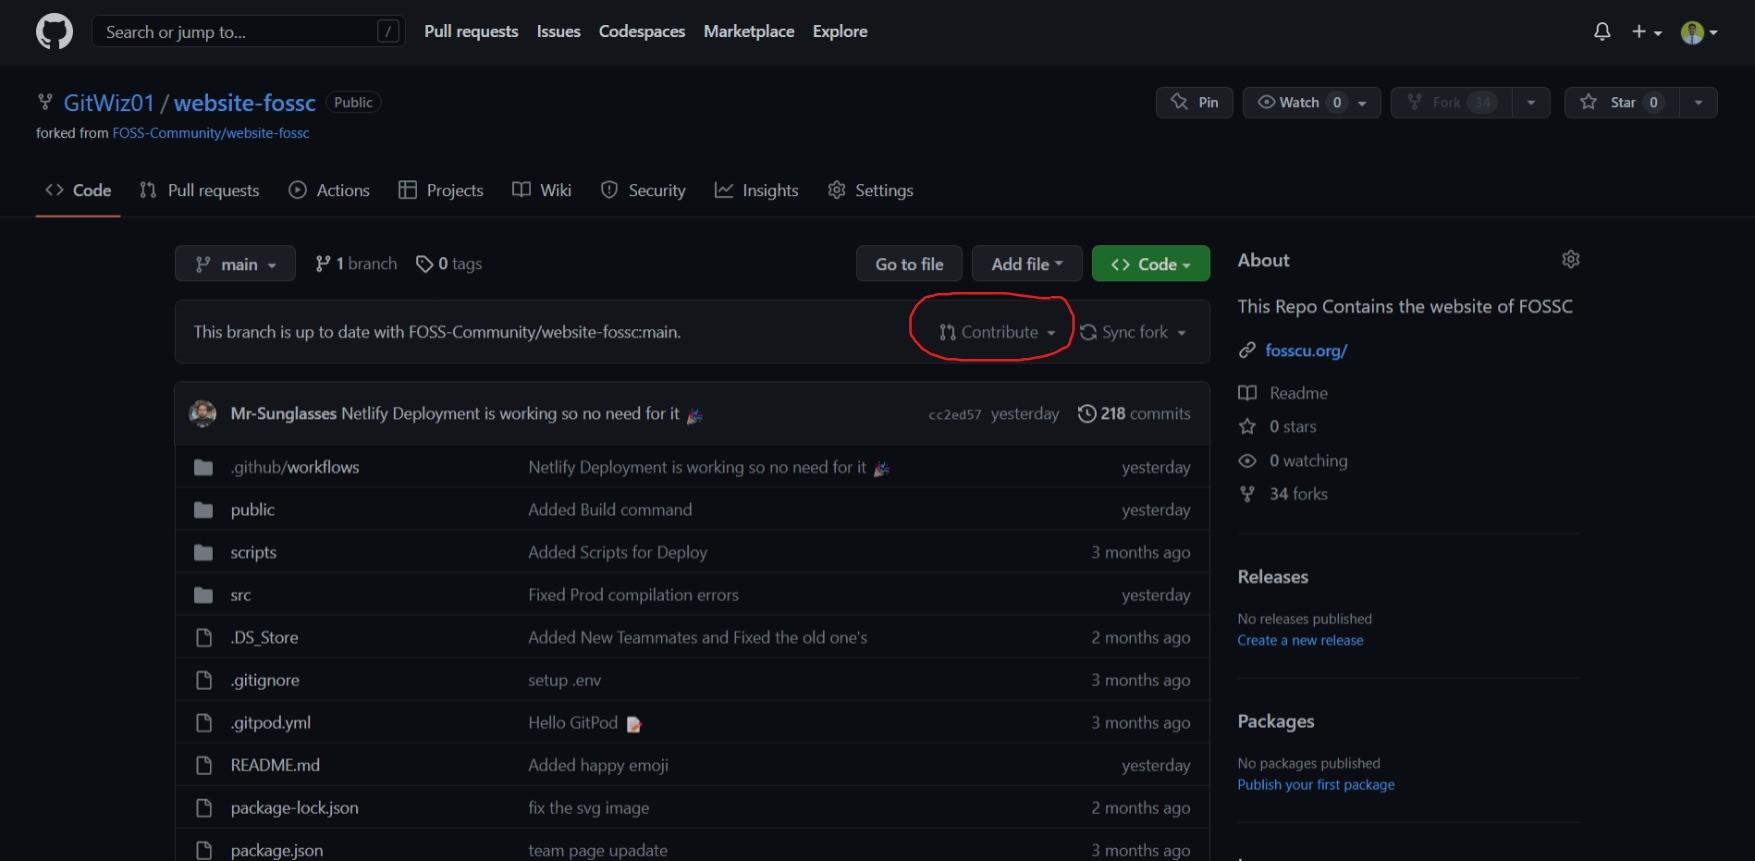The height and width of the screenshot is (861, 1755).
Task: Open the Watch notifications dropdown
Action: 1312,102
